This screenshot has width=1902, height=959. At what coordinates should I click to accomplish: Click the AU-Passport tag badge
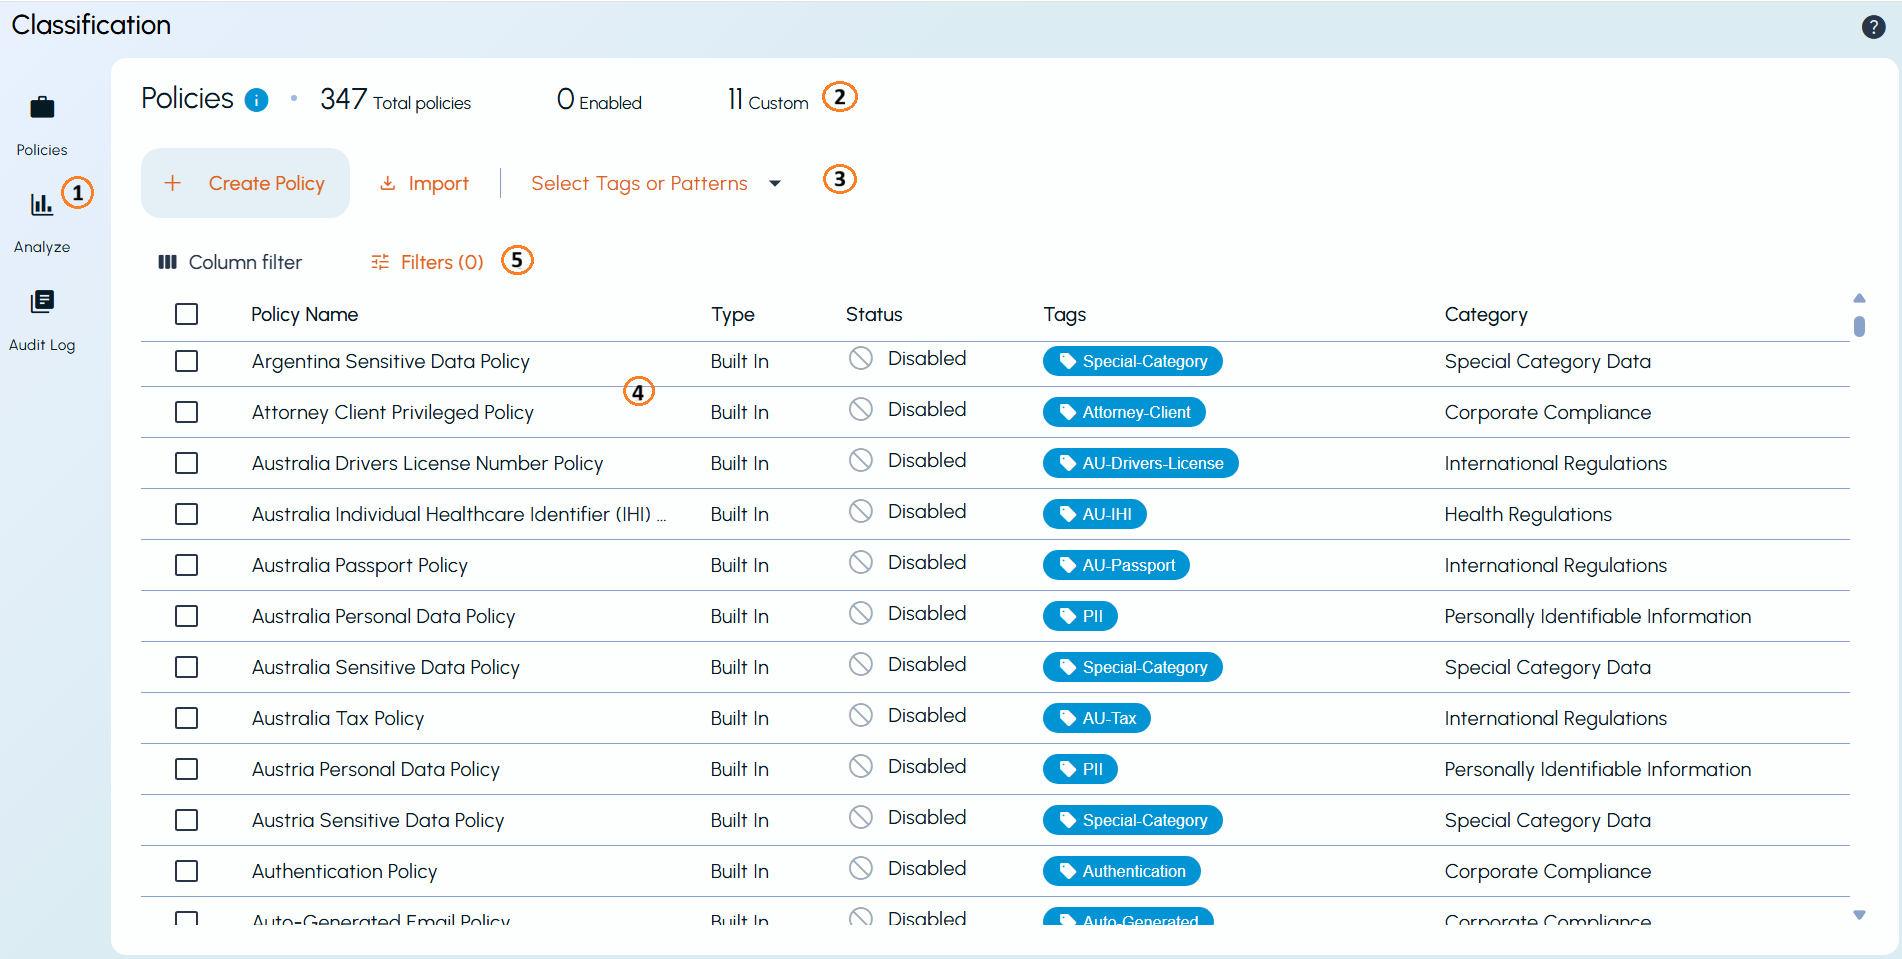1116,565
